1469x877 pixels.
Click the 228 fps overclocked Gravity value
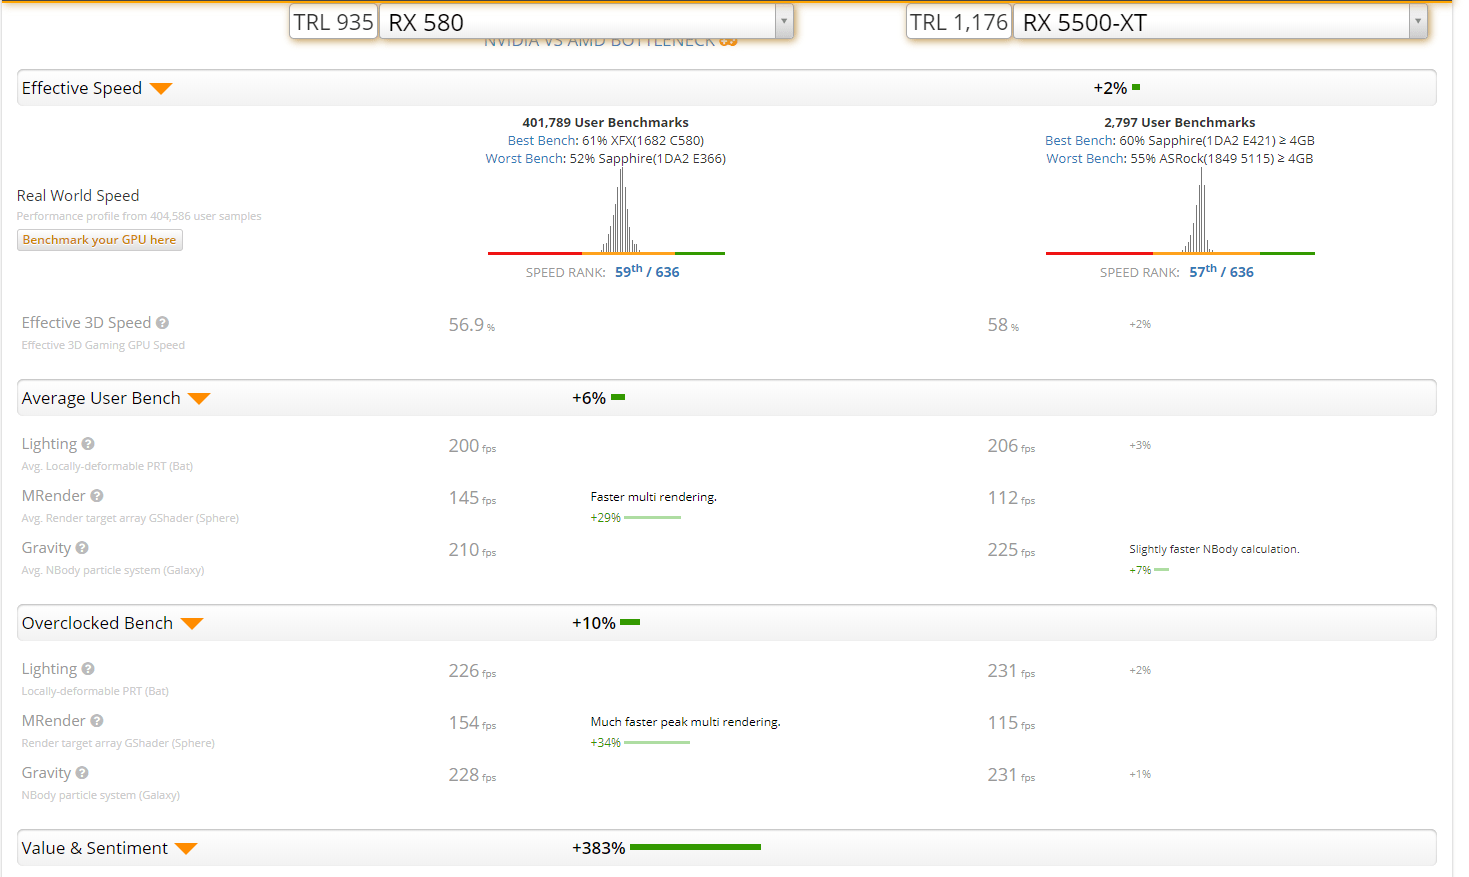tap(472, 775)
